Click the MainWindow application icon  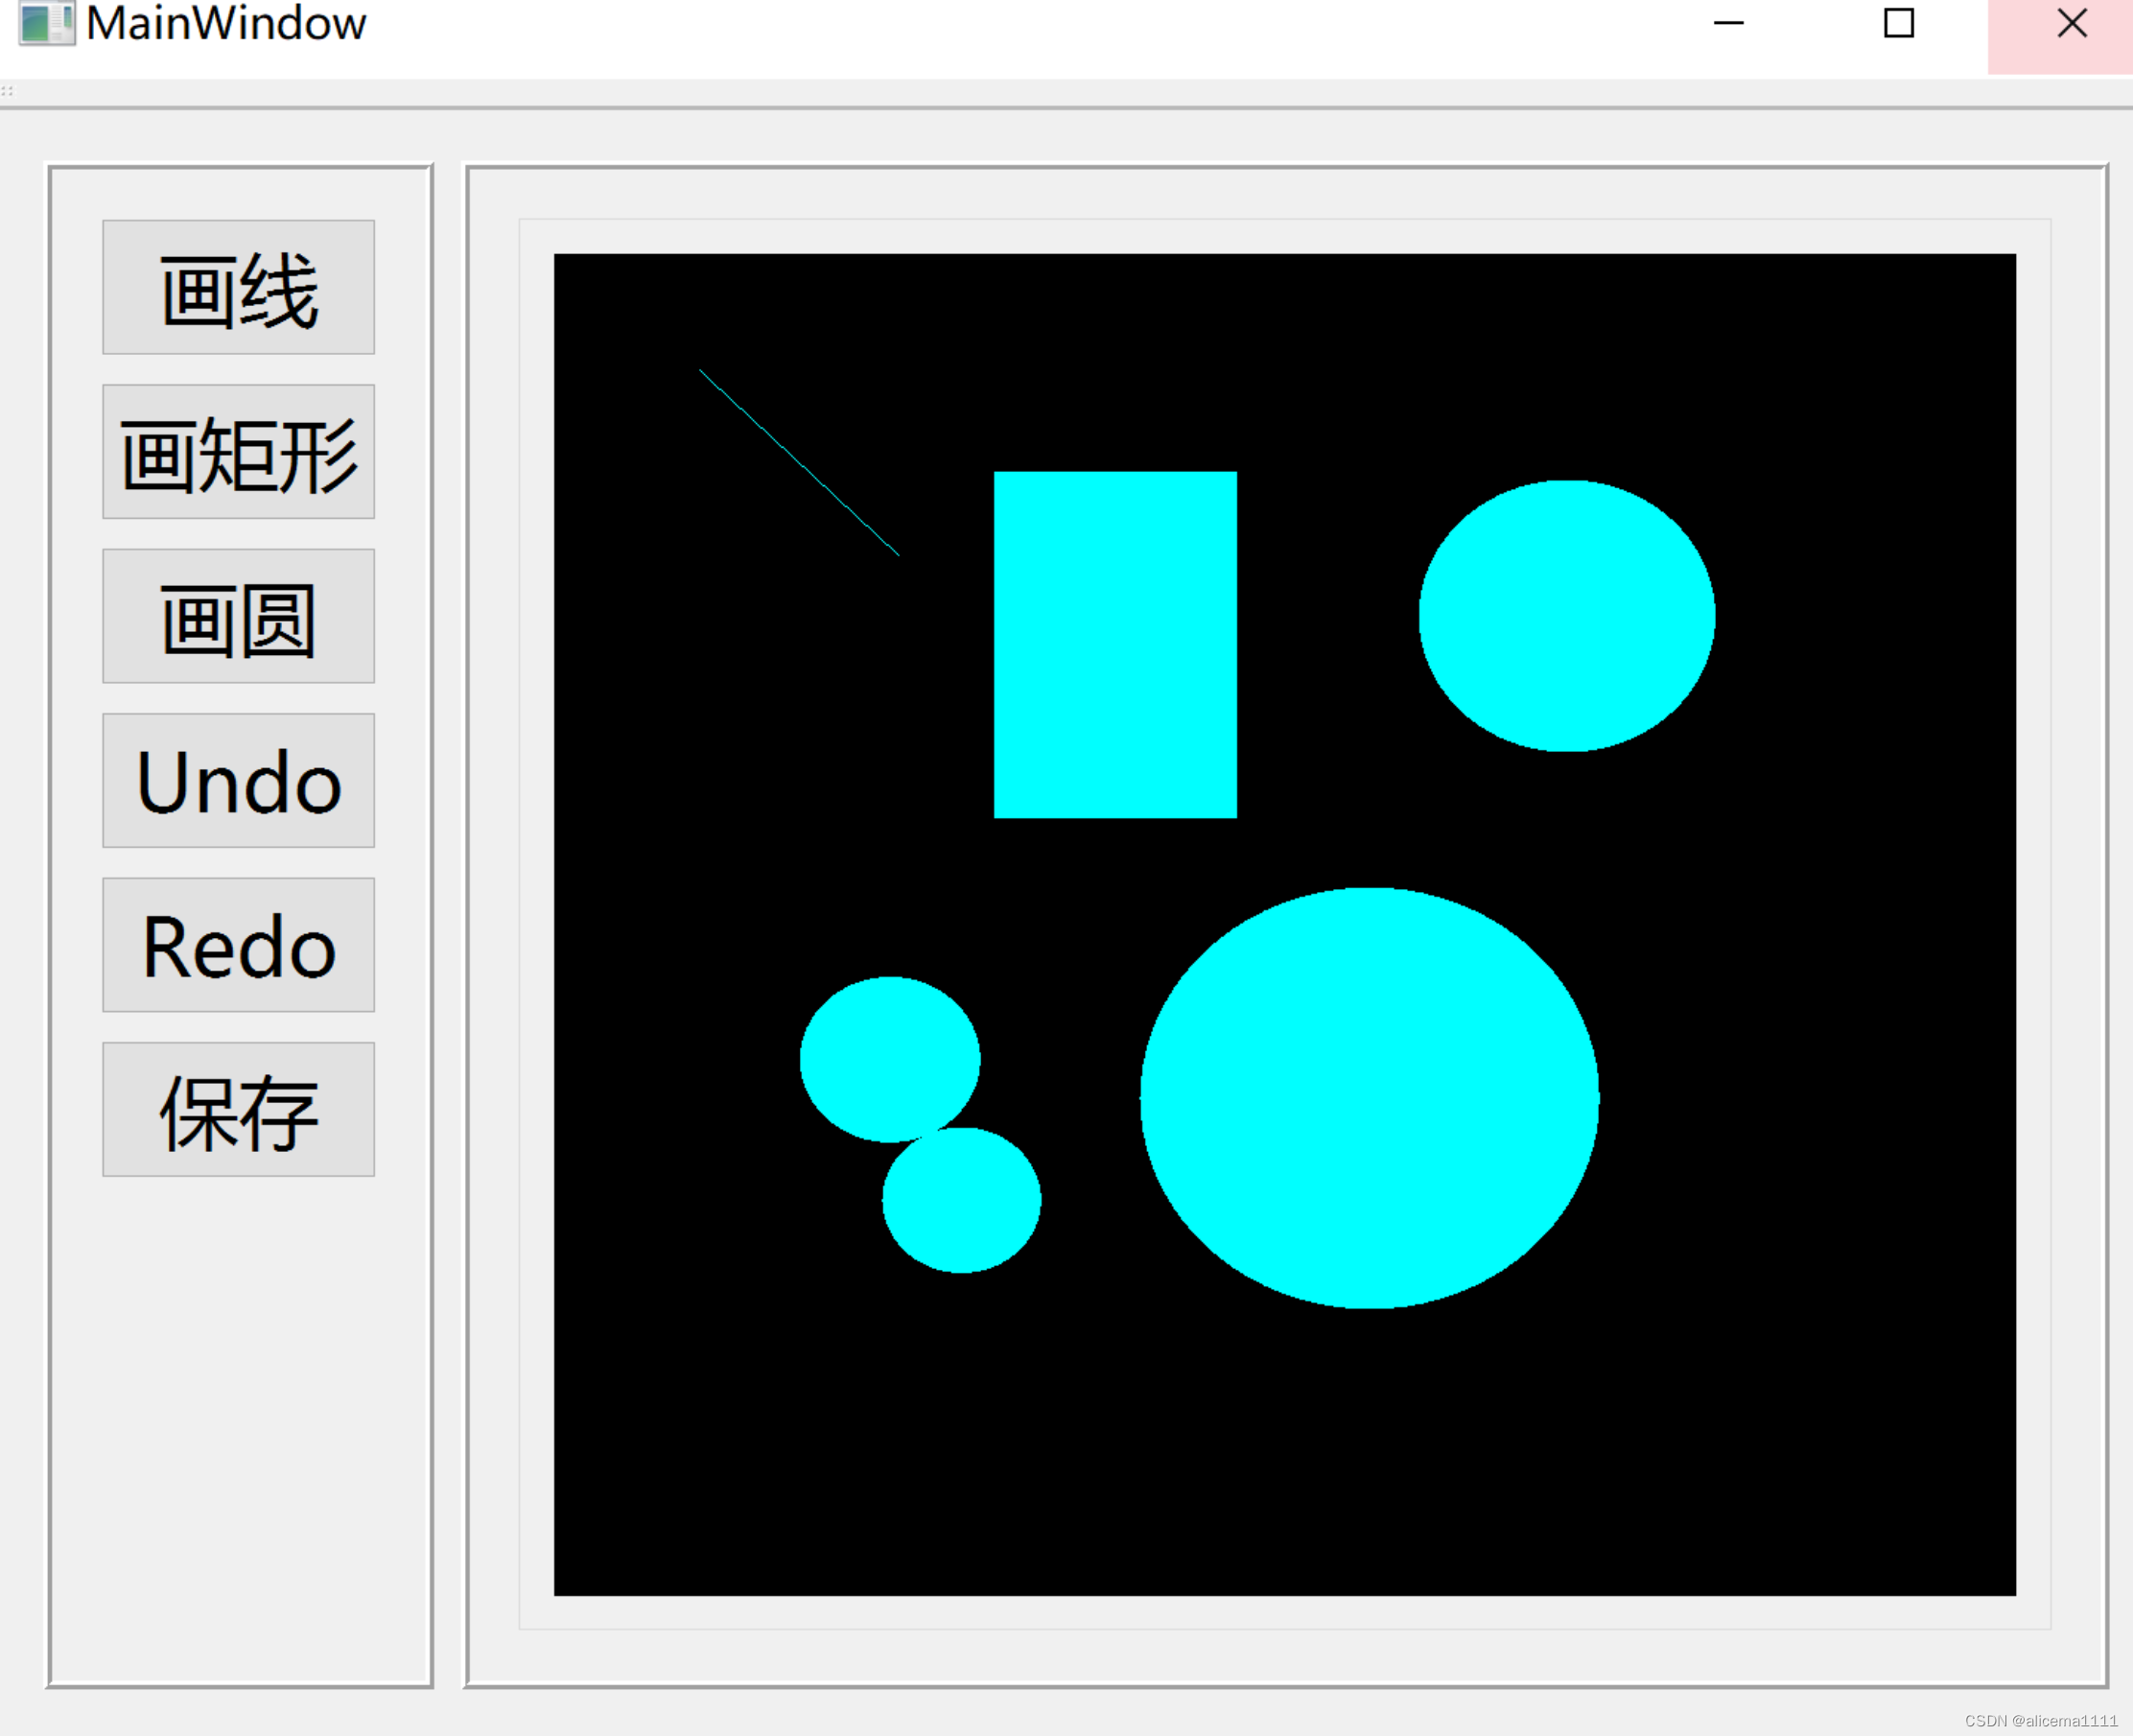[x=46, y=23]
